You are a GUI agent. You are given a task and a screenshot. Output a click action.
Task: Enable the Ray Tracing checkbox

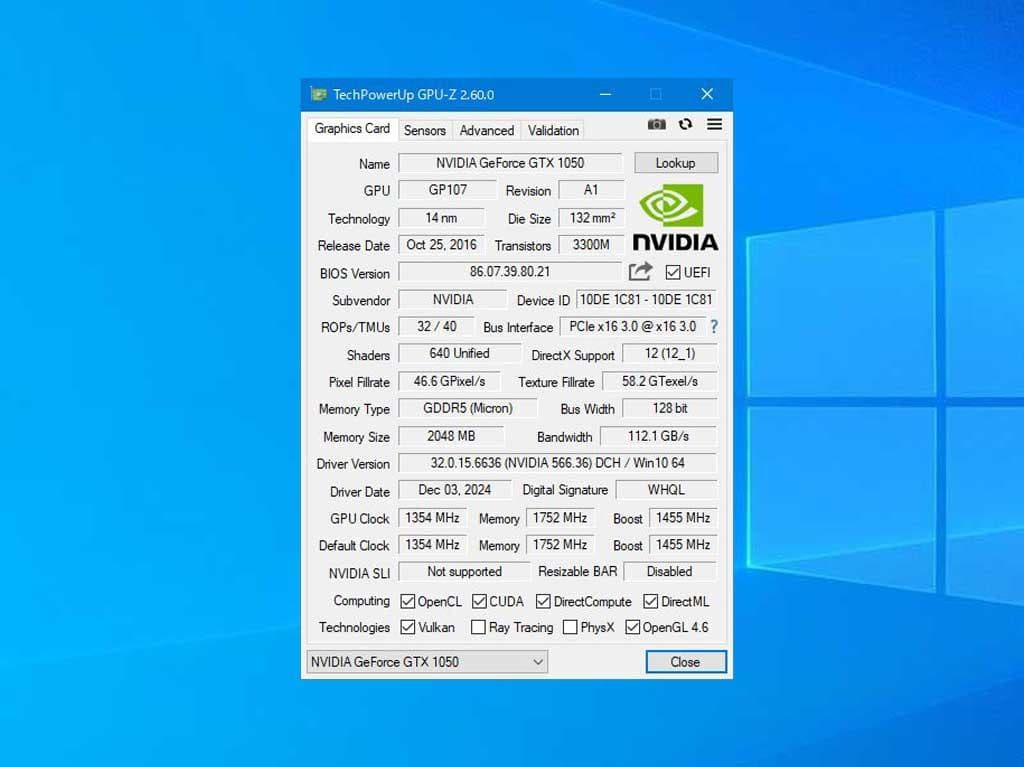click(478, 627)
